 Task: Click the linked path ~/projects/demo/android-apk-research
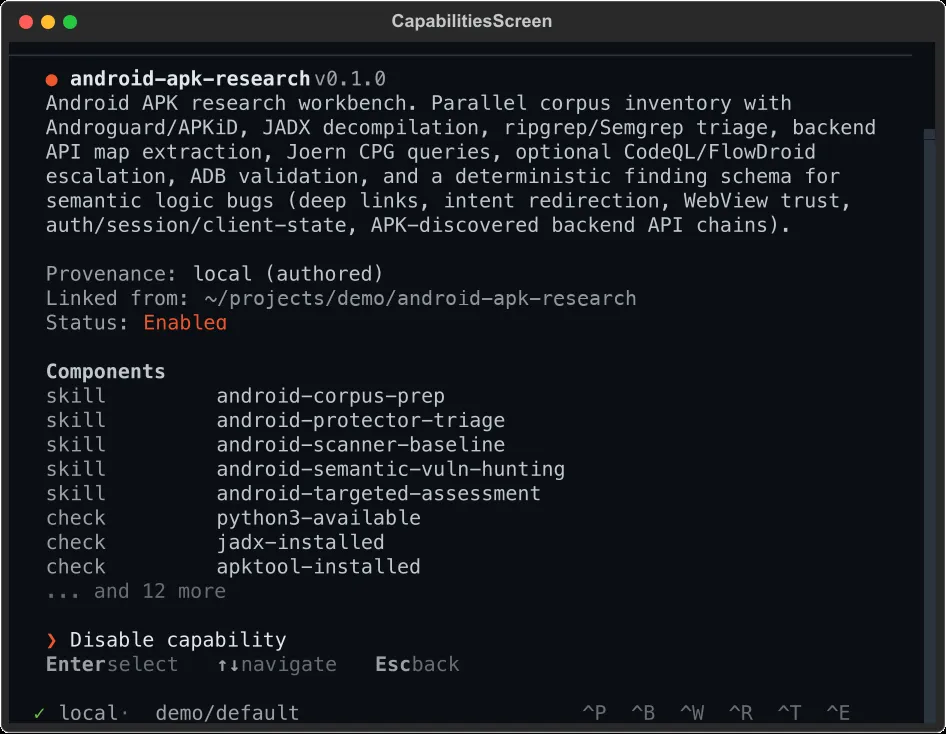click(x=420, y=299)
